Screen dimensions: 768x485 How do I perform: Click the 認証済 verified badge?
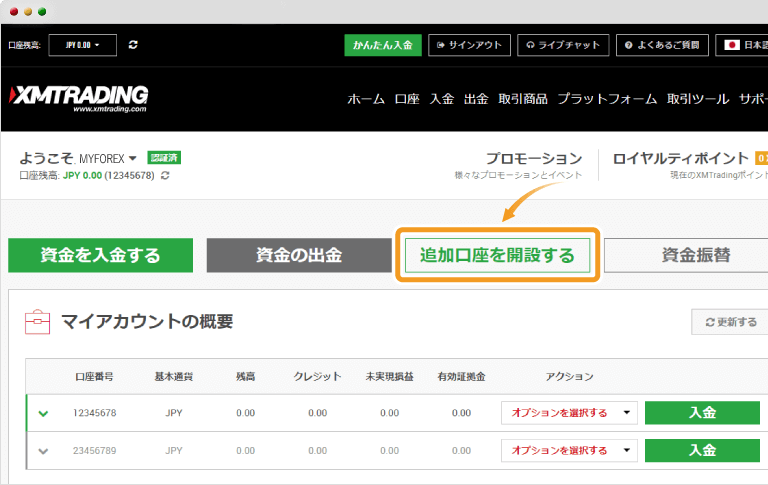(x=164, y=158)
